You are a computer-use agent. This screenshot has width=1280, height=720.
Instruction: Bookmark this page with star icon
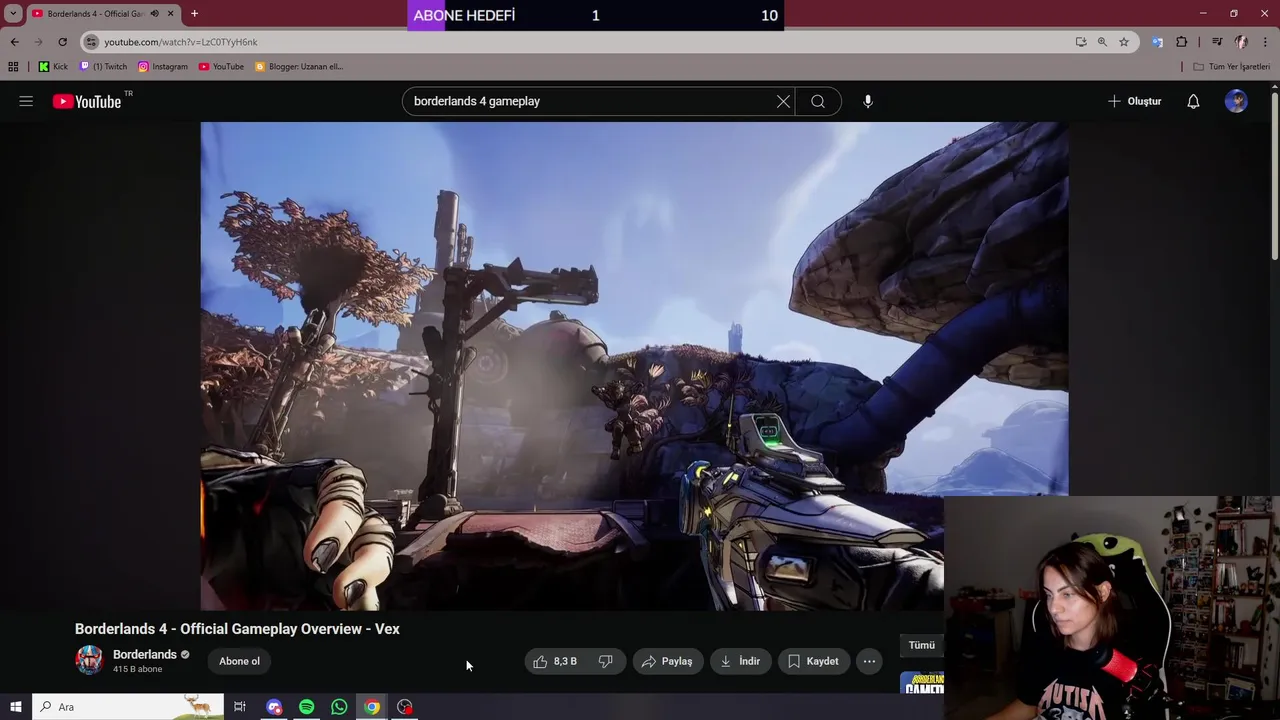1124,42
